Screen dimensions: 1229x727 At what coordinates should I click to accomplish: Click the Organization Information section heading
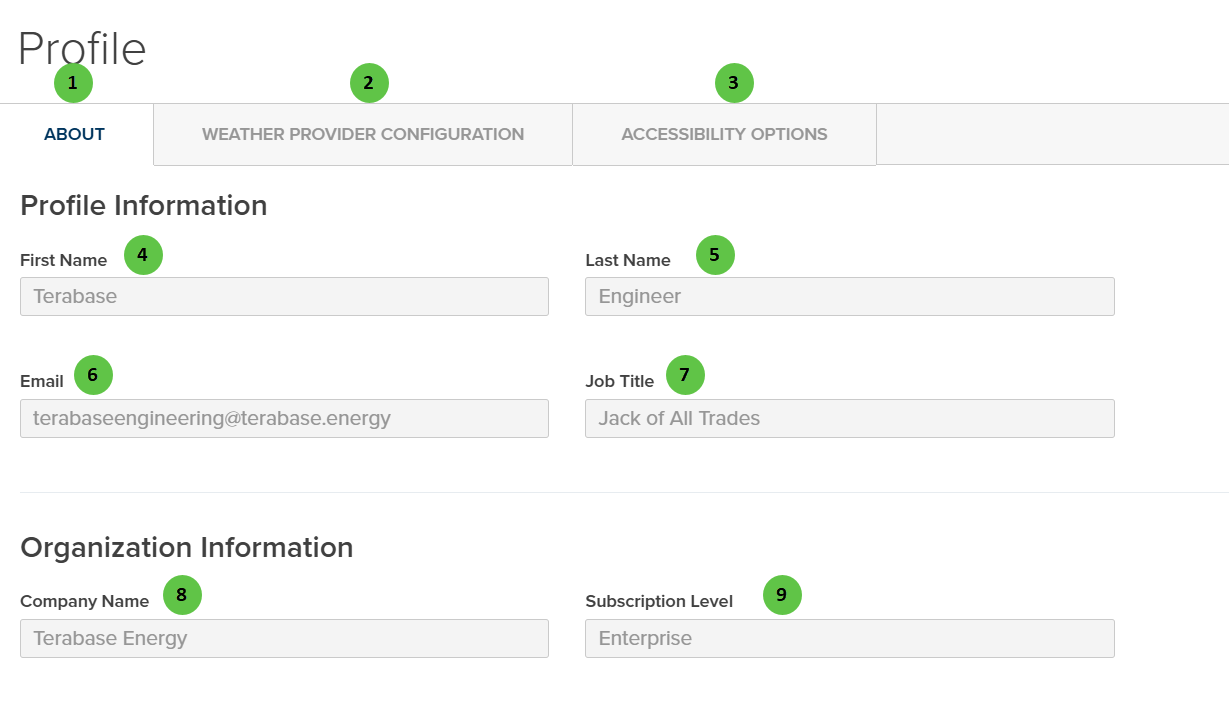(x=187, y=547)
